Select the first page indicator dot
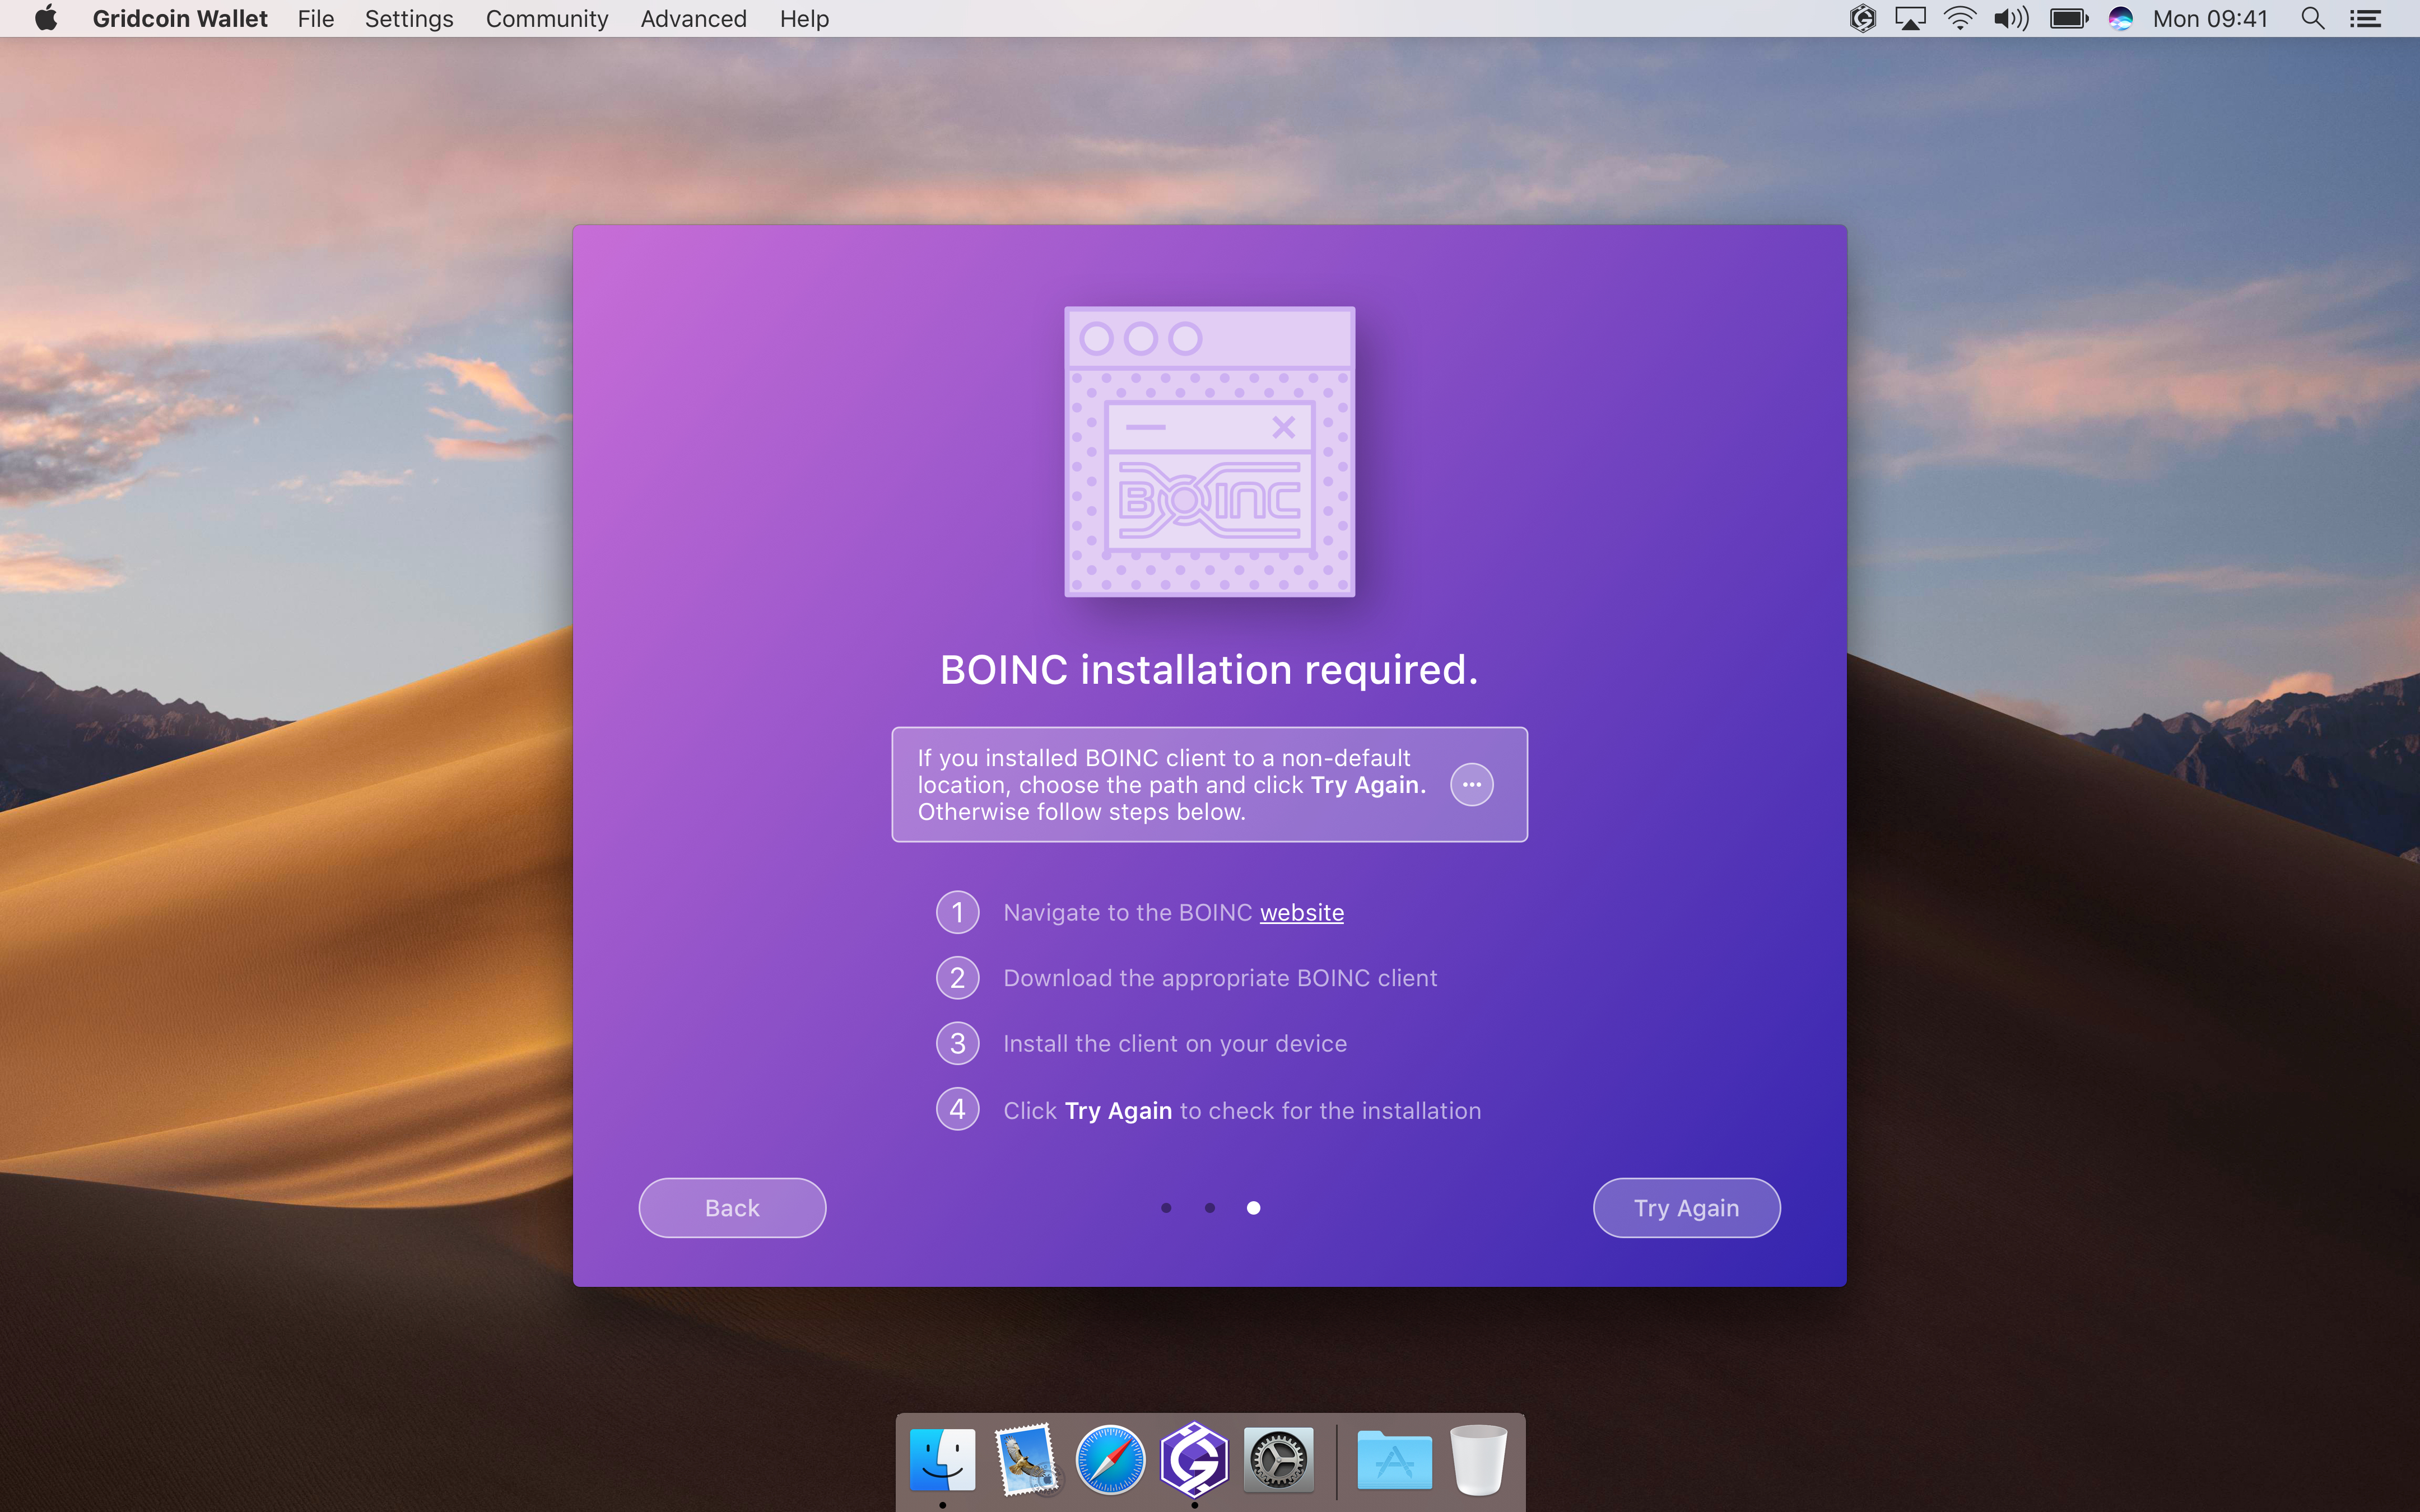The height and width of the screenshot is (1512, 2420). tap(1166, 1208)
